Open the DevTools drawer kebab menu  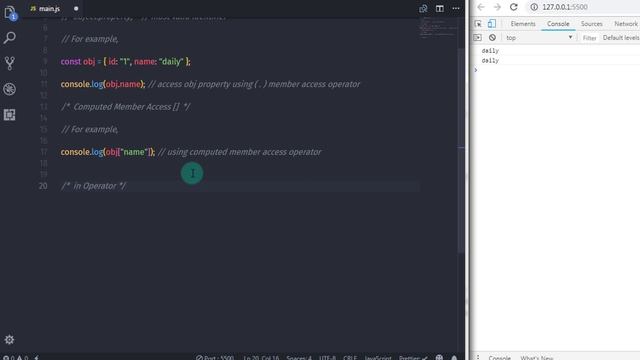478,357
